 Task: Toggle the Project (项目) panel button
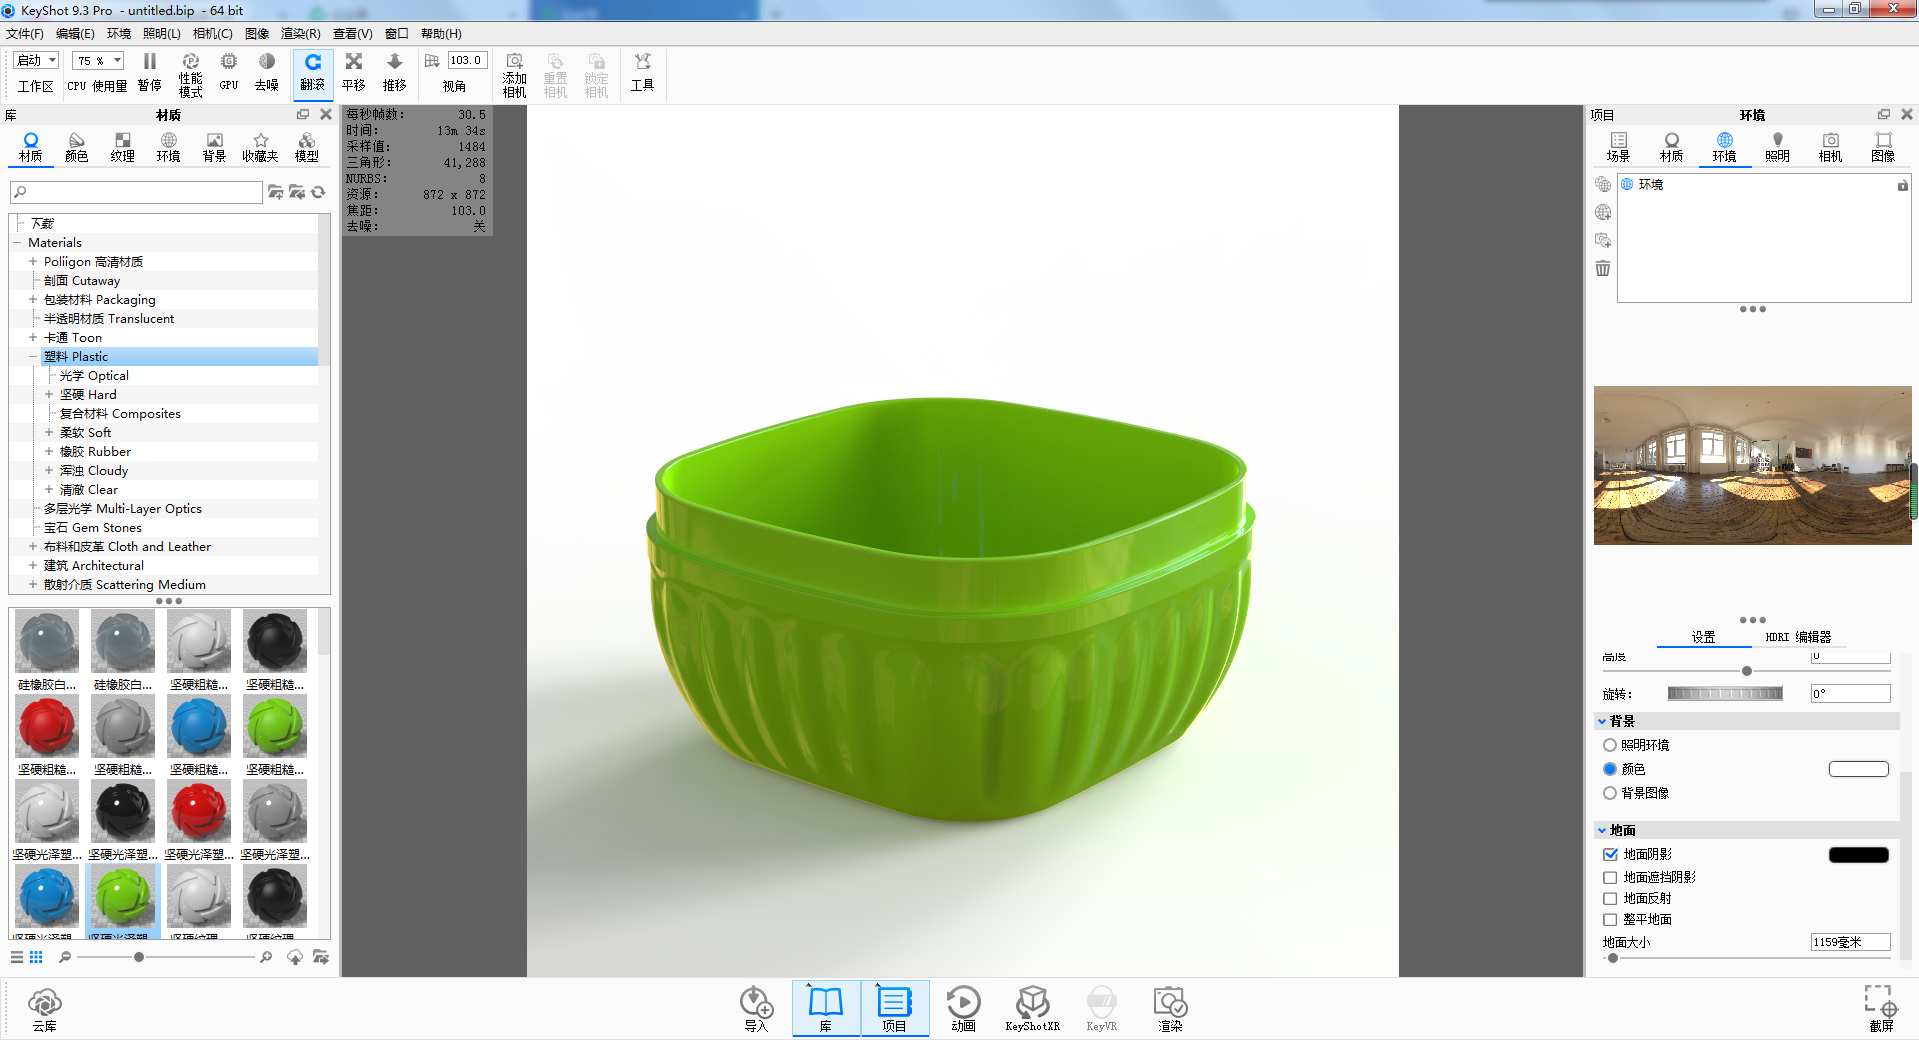coord(894,1008)
